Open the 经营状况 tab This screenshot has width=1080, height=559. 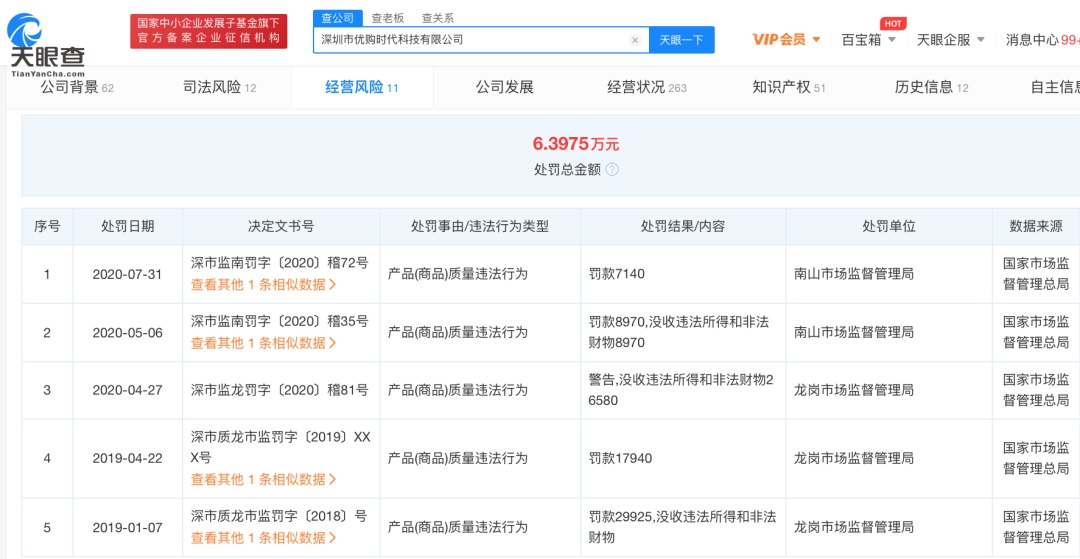[647, 87]
